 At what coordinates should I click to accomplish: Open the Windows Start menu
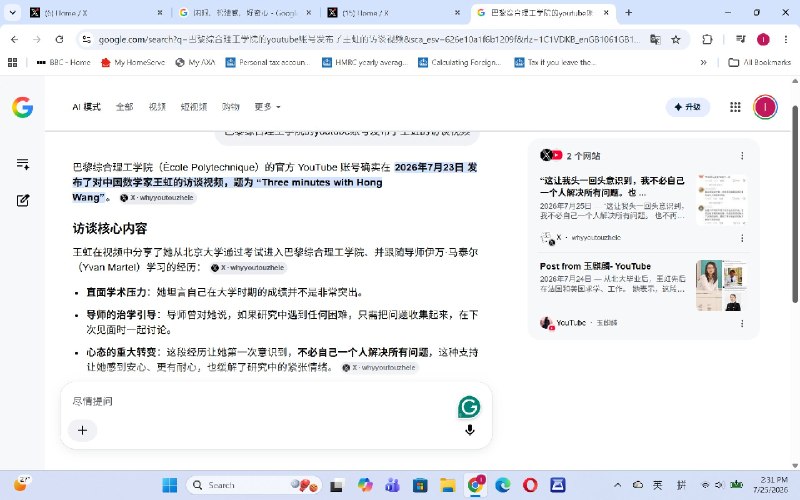coord(169,485)
